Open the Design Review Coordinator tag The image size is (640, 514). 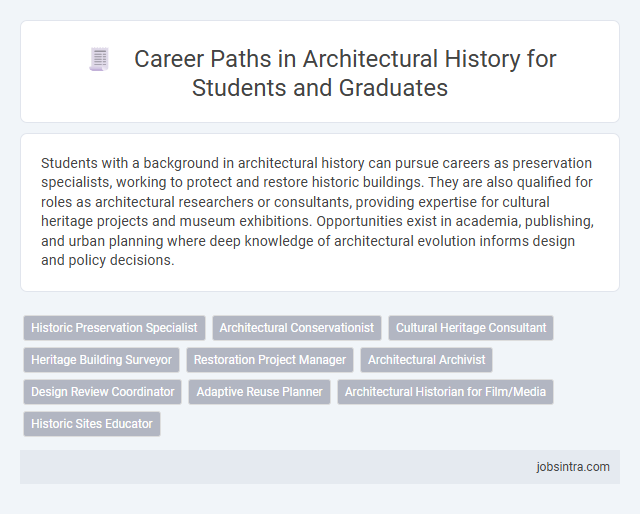102,392
